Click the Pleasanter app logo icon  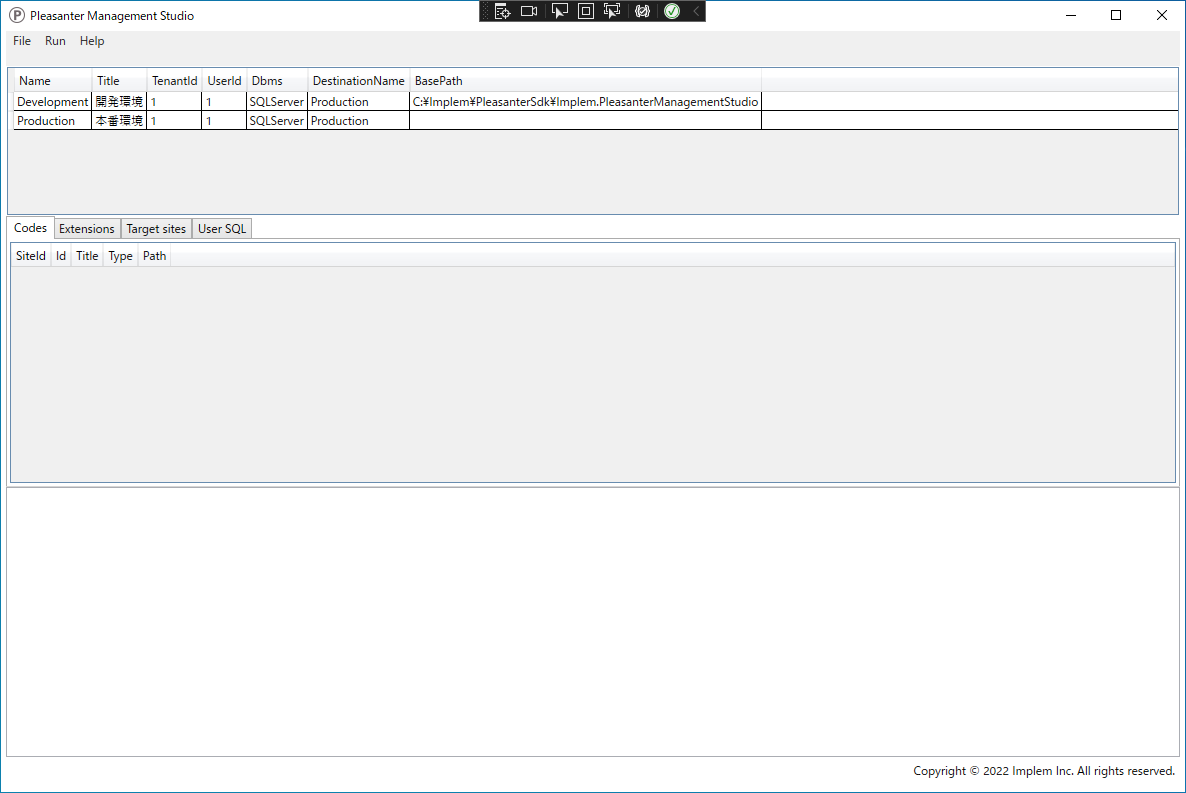pyautogui.click(x=17, y=15)
